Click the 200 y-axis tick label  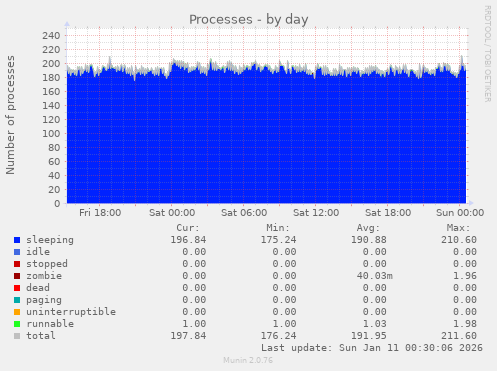pyautogui.click(x=51, y=63)
